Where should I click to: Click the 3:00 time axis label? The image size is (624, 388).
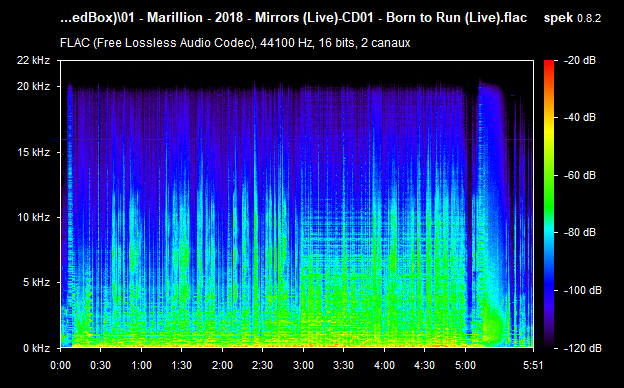[x=303, y=365]
